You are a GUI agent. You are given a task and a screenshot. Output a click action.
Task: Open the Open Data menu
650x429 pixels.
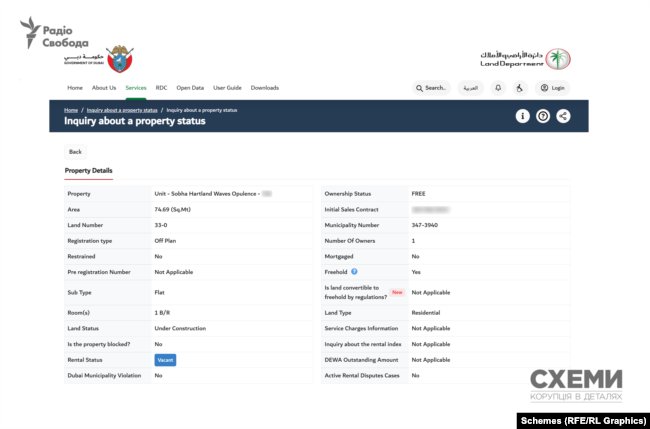coord(190,88)
